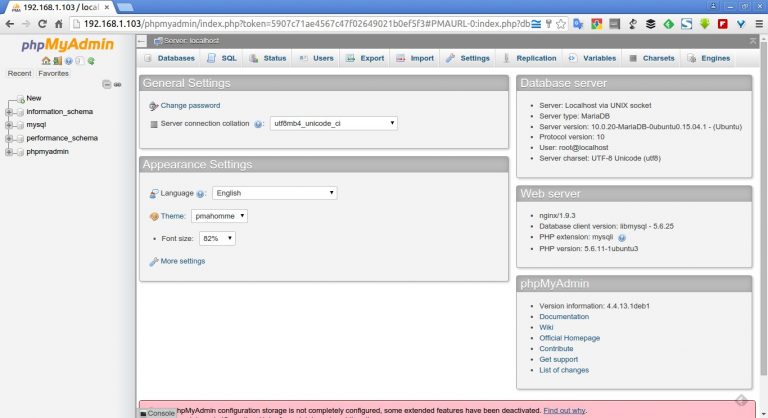Click the browser address bar URL
Viewport: 768px width, 418px height.
(x=306, y=24)
